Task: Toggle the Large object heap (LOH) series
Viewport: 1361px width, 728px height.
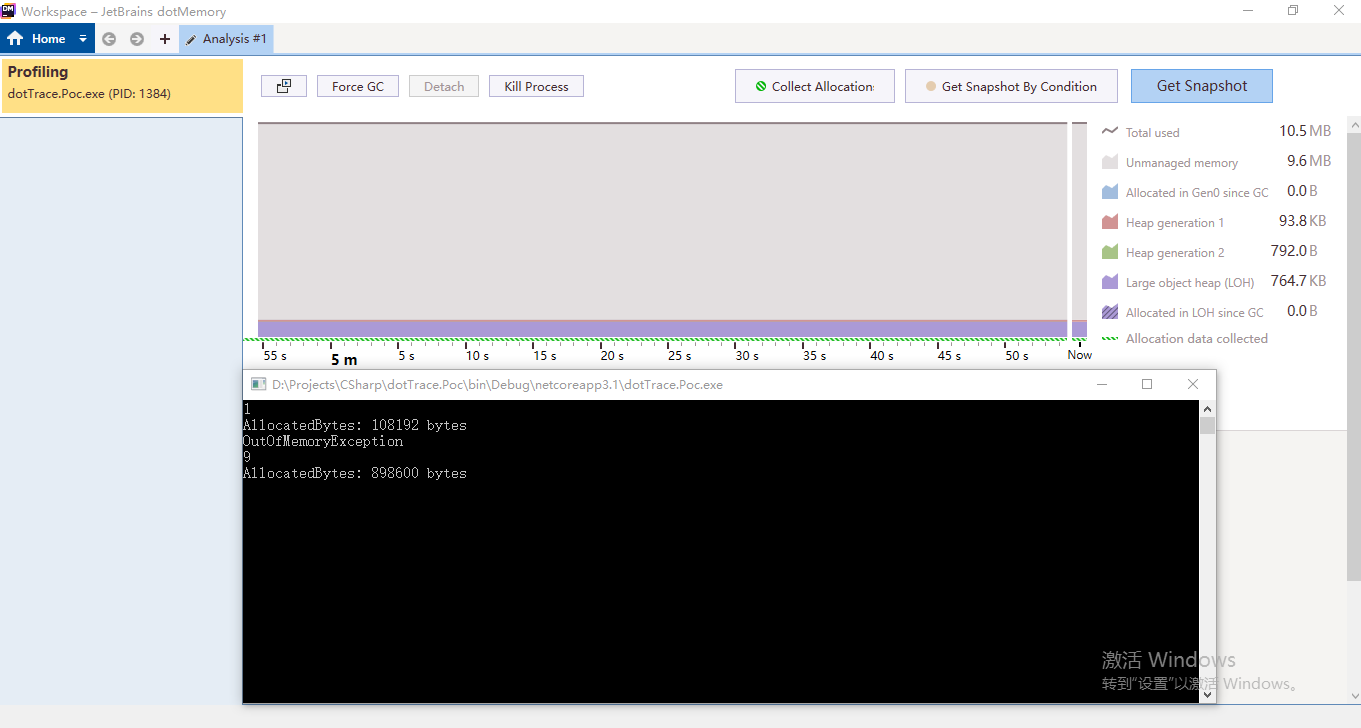Action: [1110, 282]
